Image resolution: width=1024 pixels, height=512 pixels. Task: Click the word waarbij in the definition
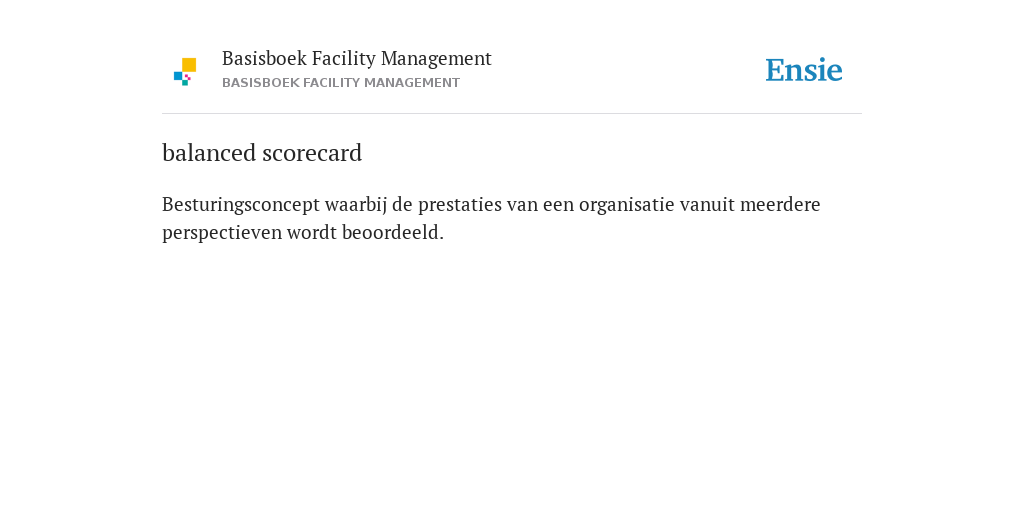(x=355, y=205)
